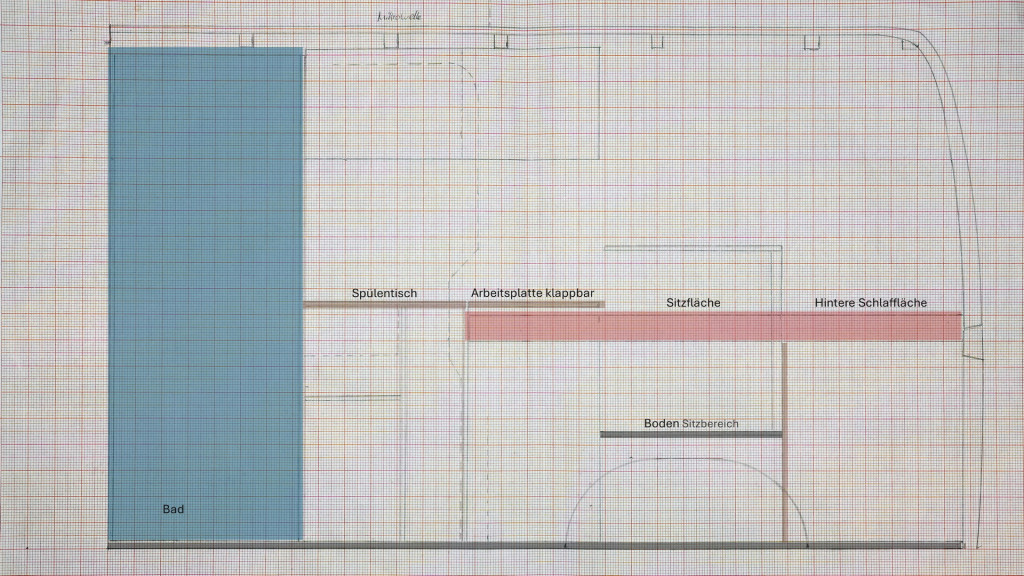Click the vertical brown support post
The width and height of the screenshot is (1024, 576).
(785, 440)
